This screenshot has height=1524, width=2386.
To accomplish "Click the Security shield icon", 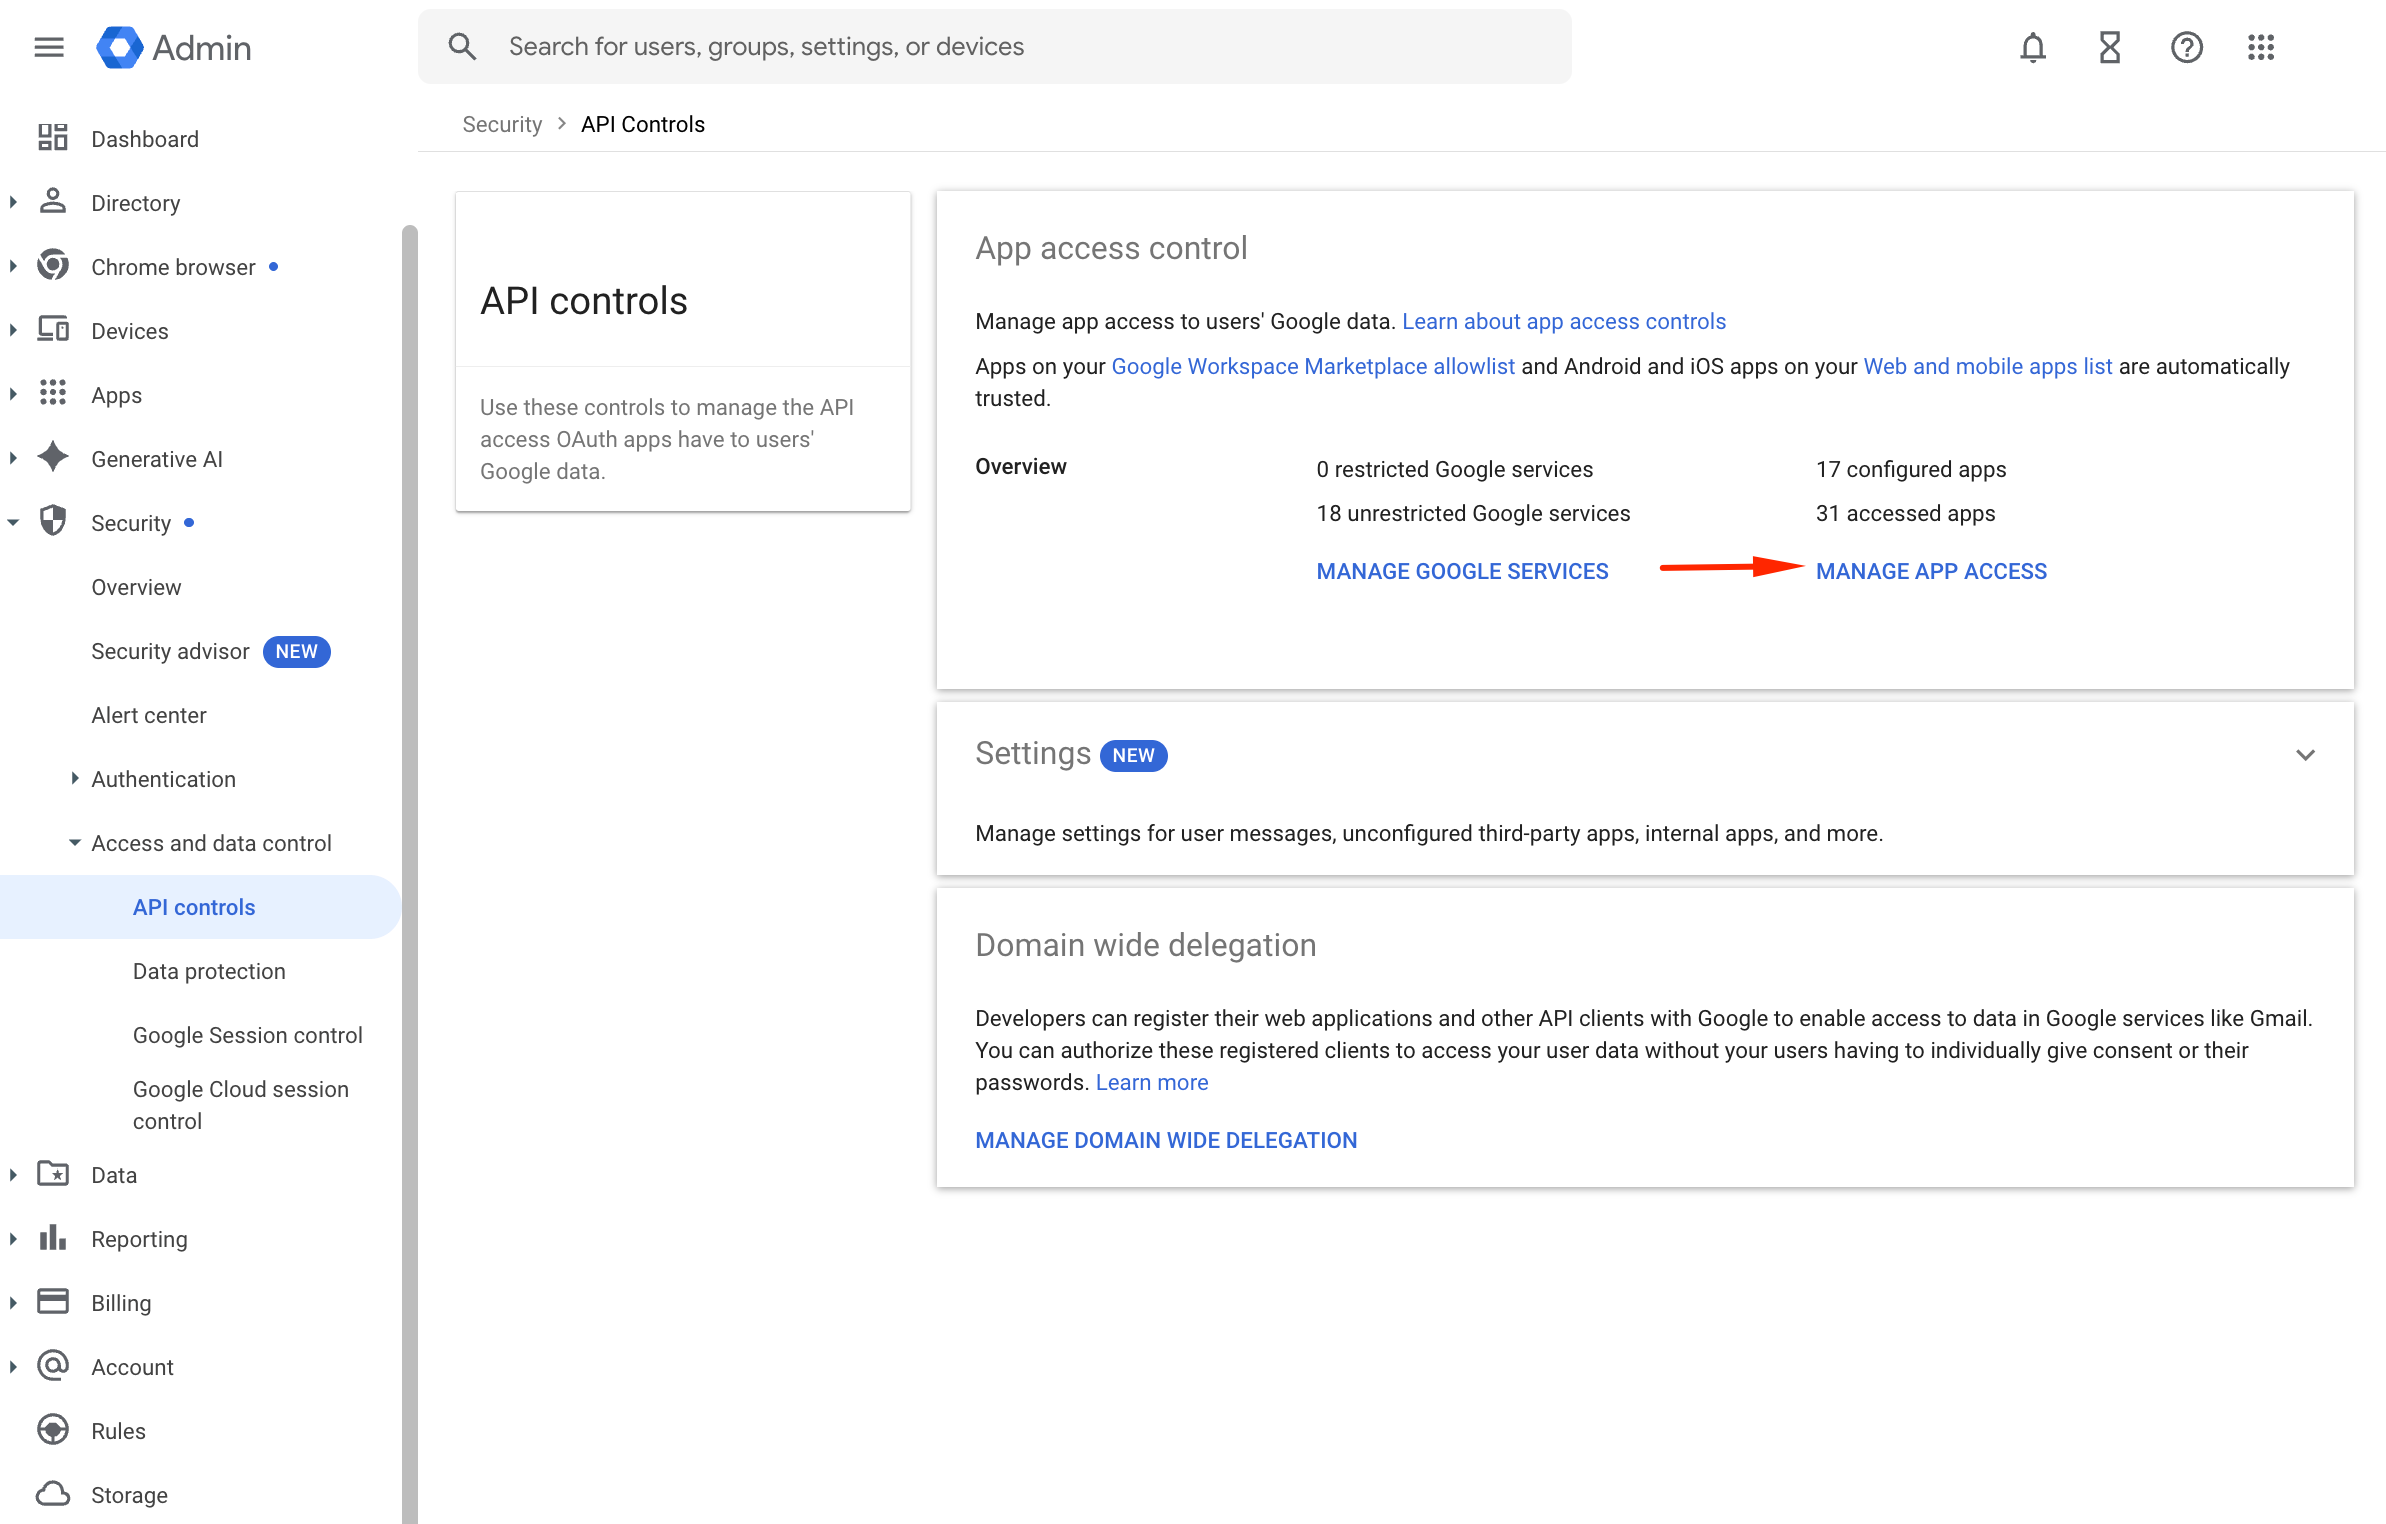I will [52, 521].
